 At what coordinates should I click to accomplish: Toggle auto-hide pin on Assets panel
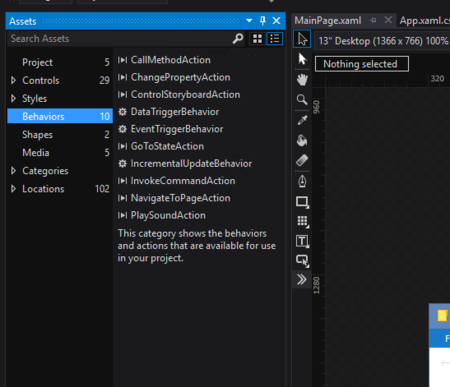(263, 21)
